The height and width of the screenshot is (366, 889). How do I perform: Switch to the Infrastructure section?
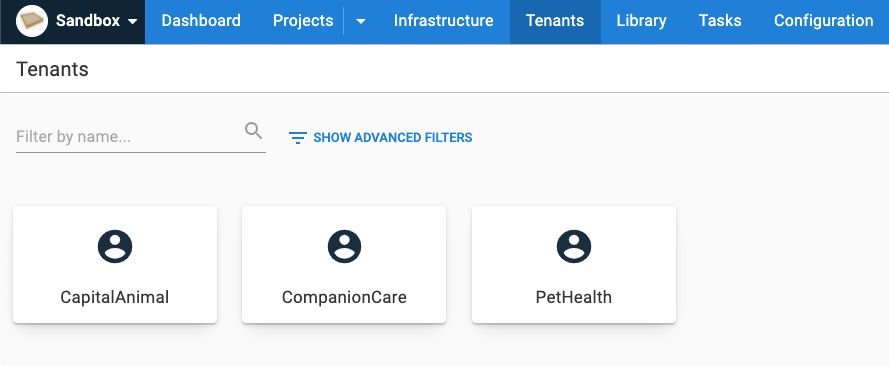click(x=443, y=21)
